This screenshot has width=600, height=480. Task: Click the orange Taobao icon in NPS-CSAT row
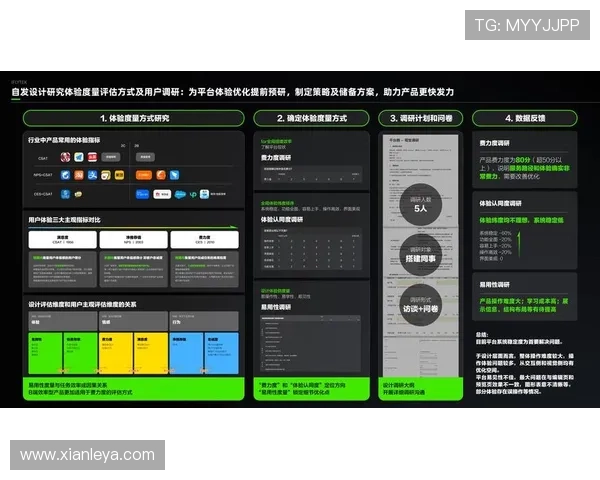(x=79, y=175)
